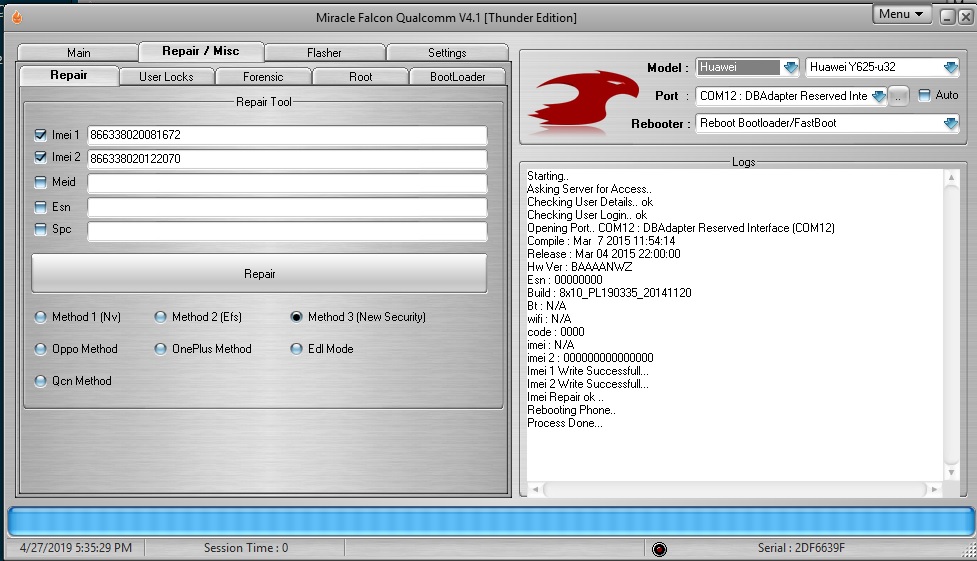This screenshot has height=561, width=977.
Task: Click the Meid input field
Action: click(x=287, y=183)
